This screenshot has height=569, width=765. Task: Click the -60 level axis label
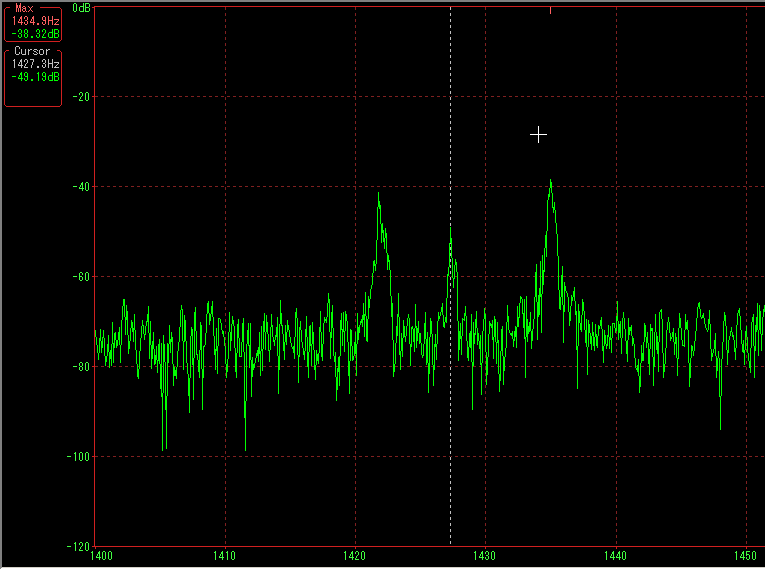(x=81, y=277)
